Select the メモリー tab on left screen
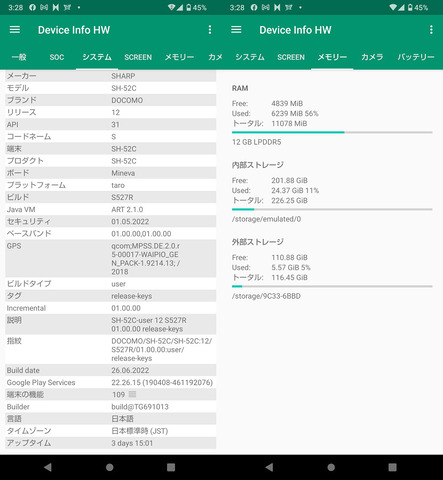The width and height of the screenshot is (443, 480). pos(179,57)
